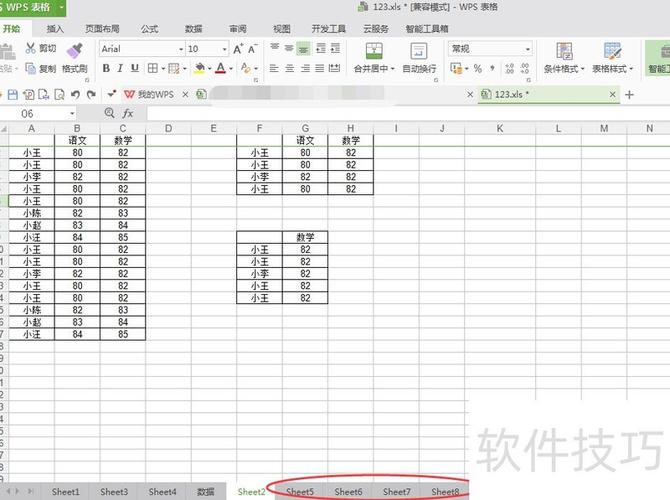
Task: Open the Arial font name dropdown
Action: [x=181, y=49]
